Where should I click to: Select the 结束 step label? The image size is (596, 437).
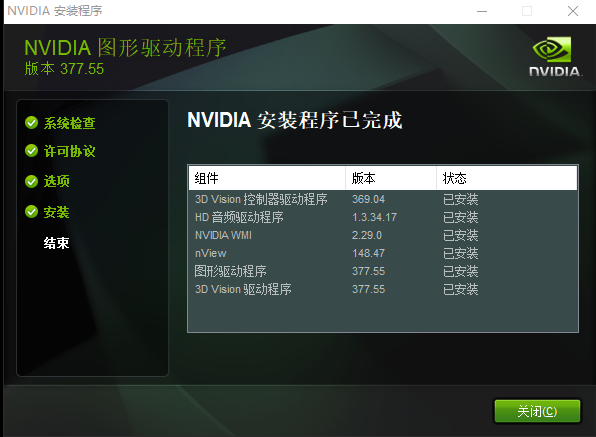56,243
